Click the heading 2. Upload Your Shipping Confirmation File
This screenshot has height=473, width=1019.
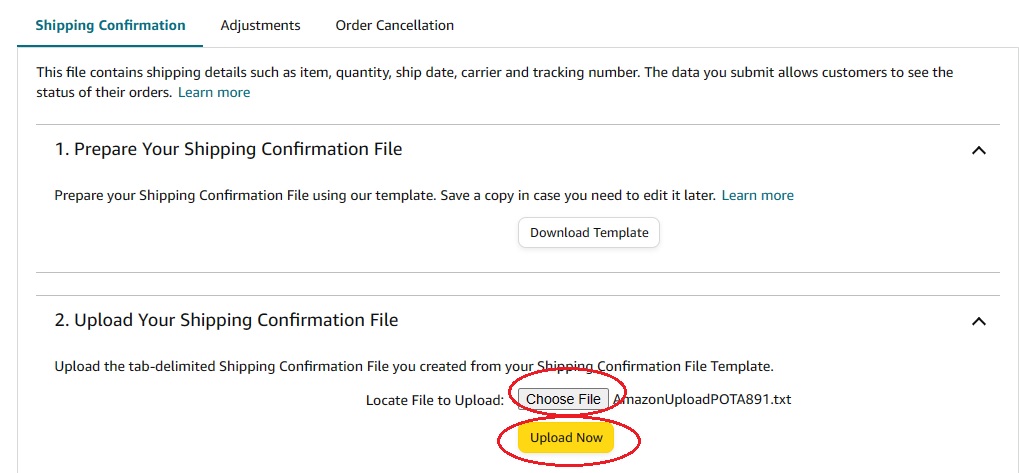[226, 320]
